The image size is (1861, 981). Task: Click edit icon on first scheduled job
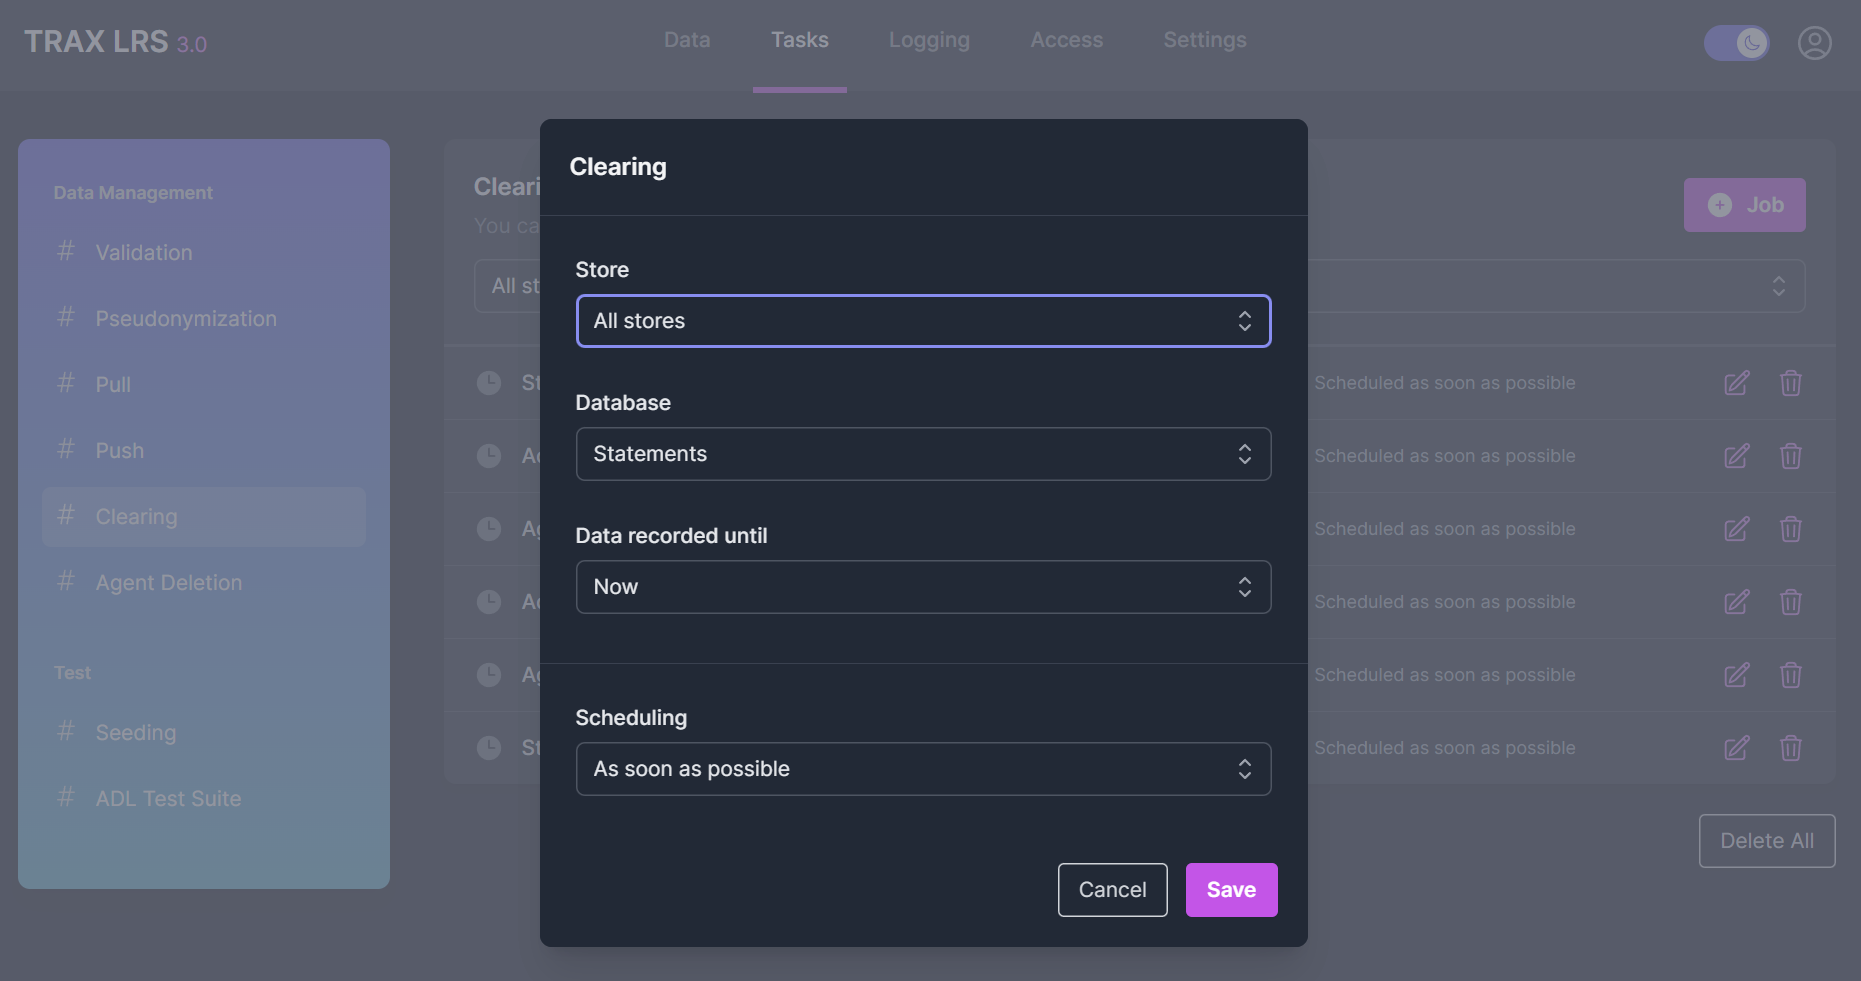point(1737,383)
